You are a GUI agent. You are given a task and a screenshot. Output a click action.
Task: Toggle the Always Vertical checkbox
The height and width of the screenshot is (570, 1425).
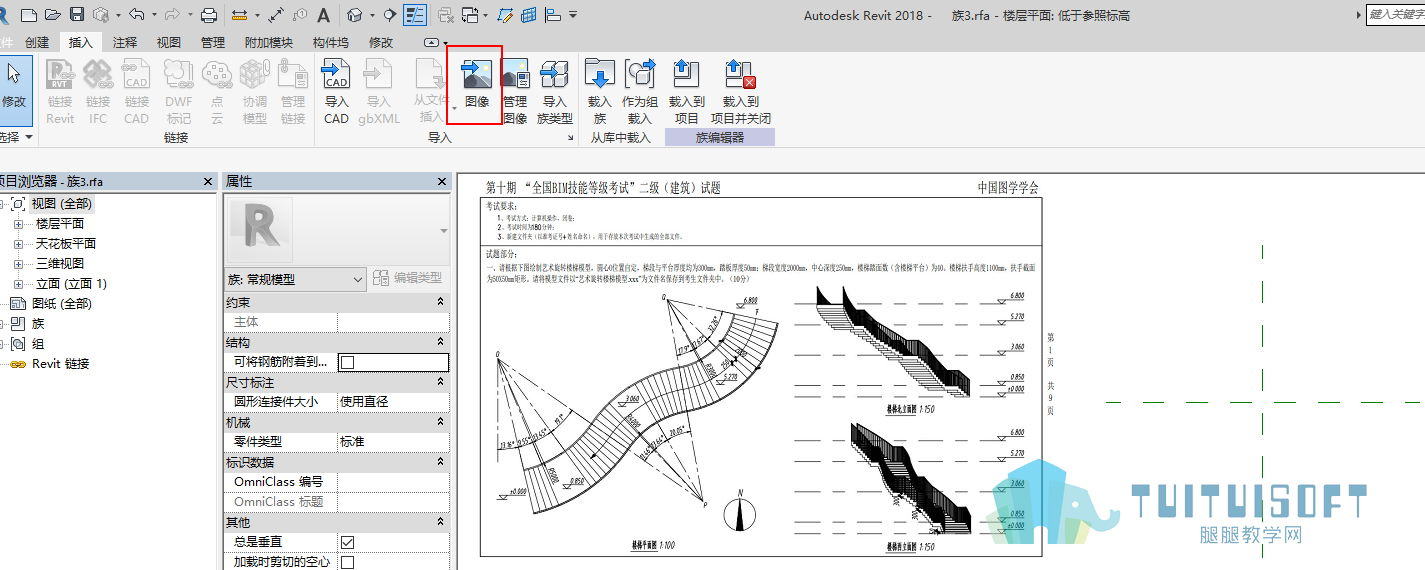(x=347, y=542)
